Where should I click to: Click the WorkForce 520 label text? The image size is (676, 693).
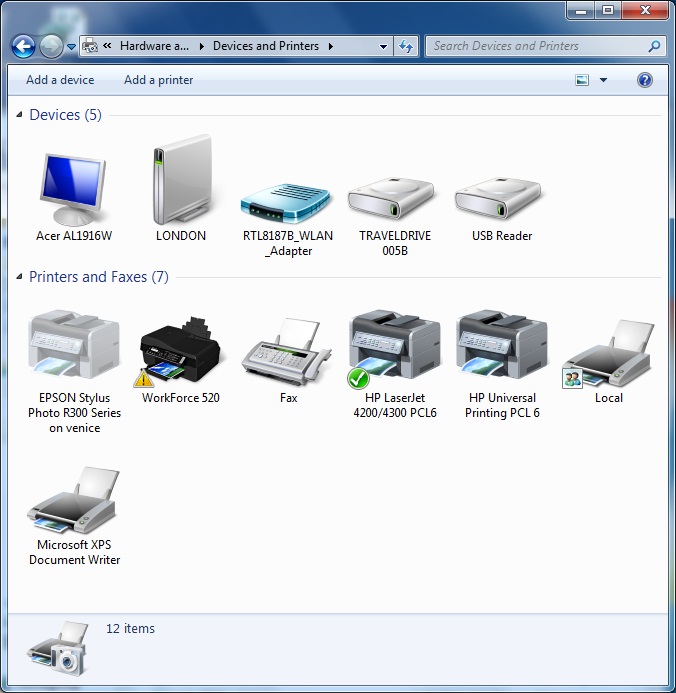point(181,398)
